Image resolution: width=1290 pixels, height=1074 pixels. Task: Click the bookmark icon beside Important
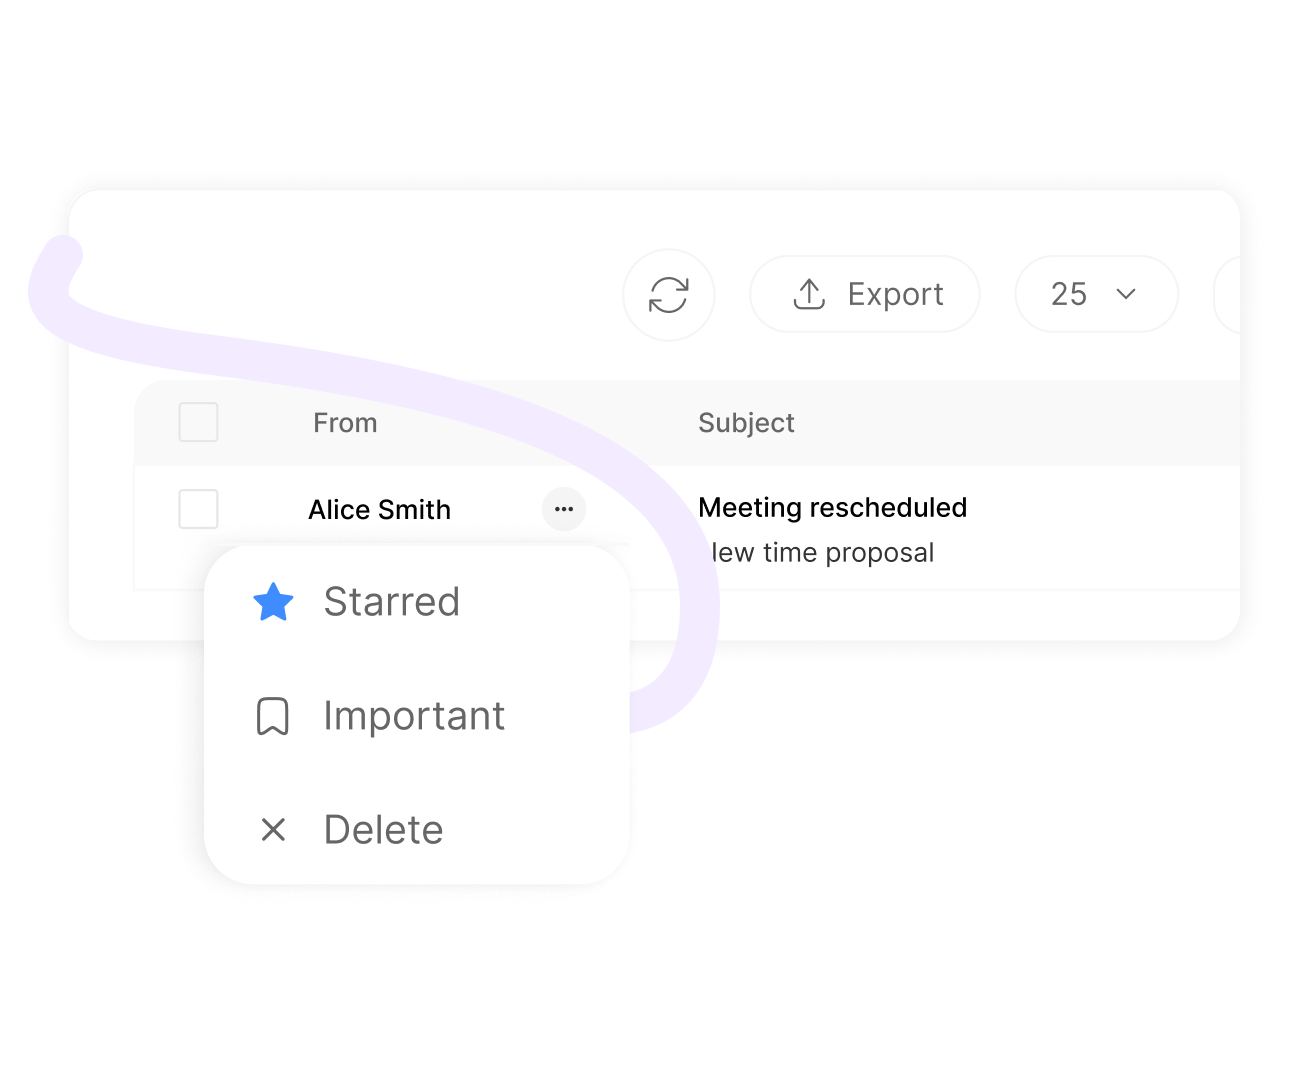tap(273, 716)
